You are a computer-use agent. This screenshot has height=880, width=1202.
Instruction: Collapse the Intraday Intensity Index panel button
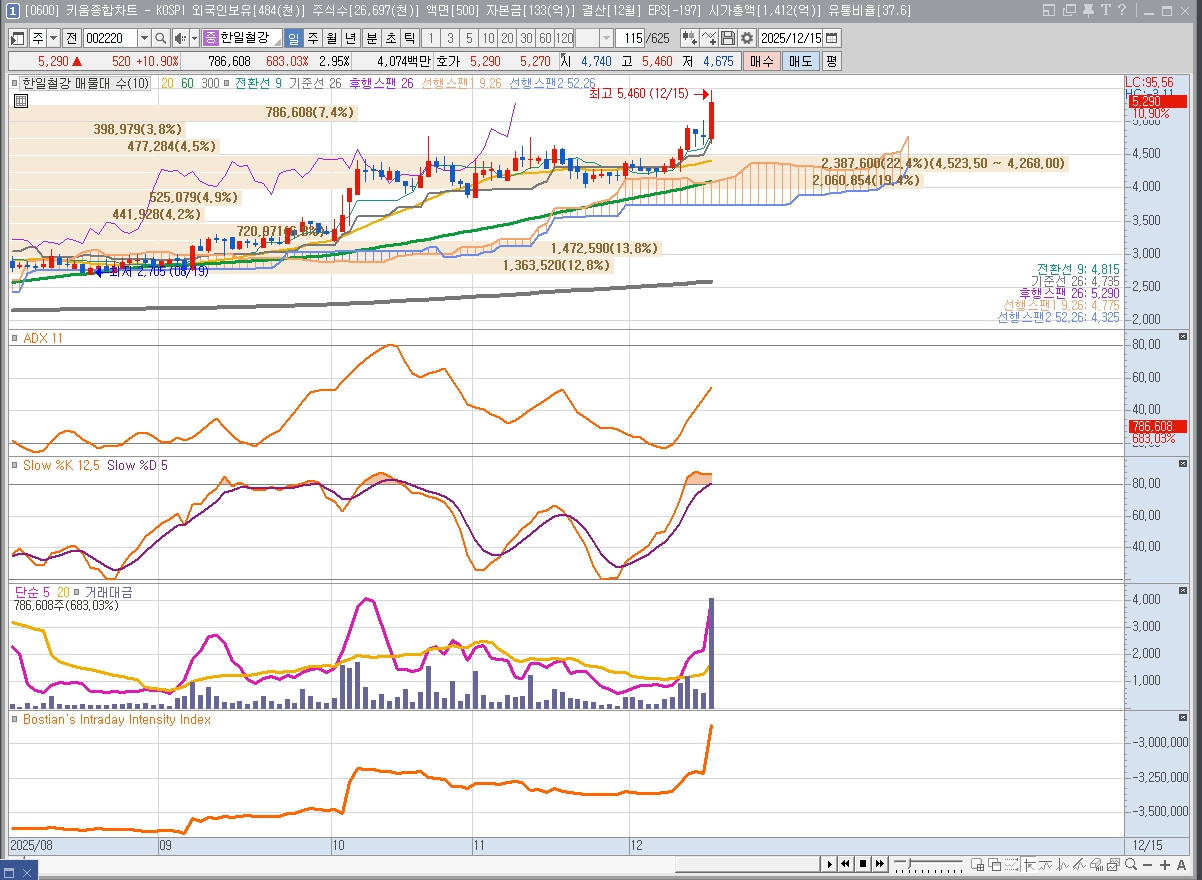(x=1183, y=718)
